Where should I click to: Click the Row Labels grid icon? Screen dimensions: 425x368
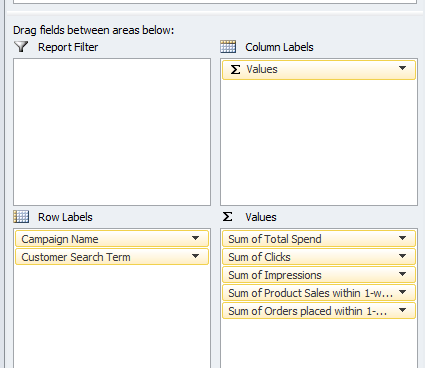(x=21, y=217)
